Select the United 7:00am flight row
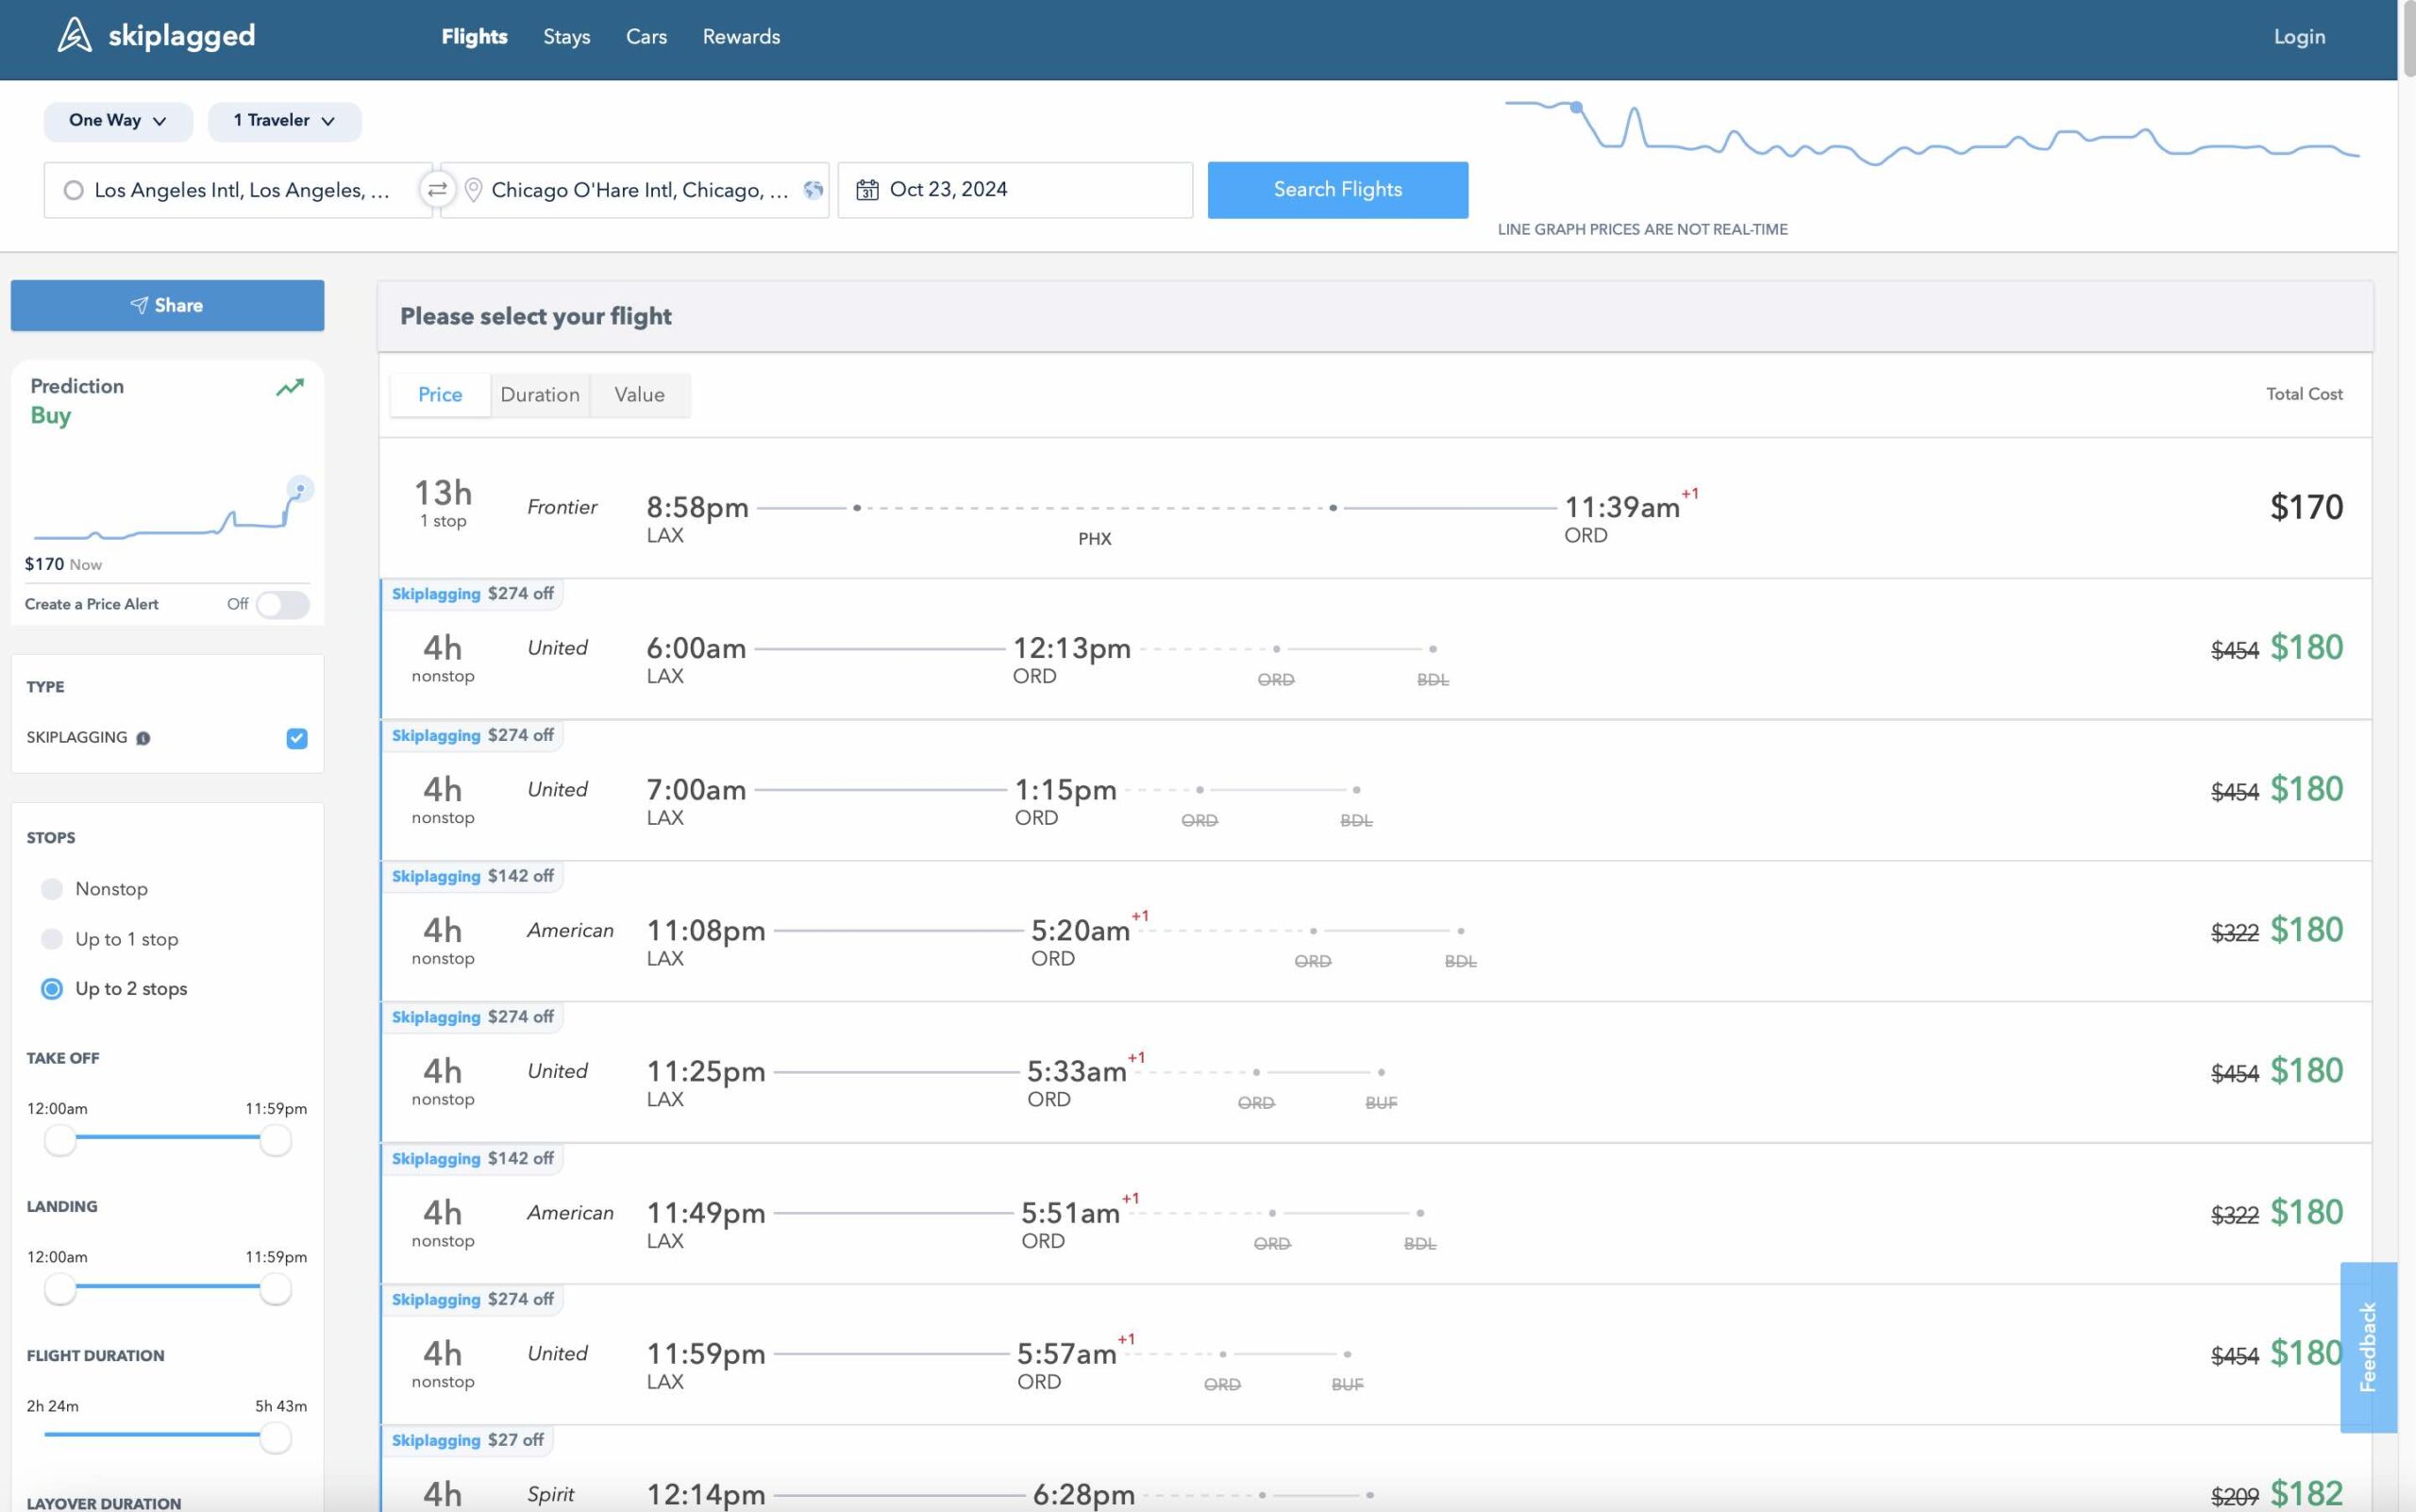The height and width of the screenshot is (1512, 2416). tap(1375, 790)
